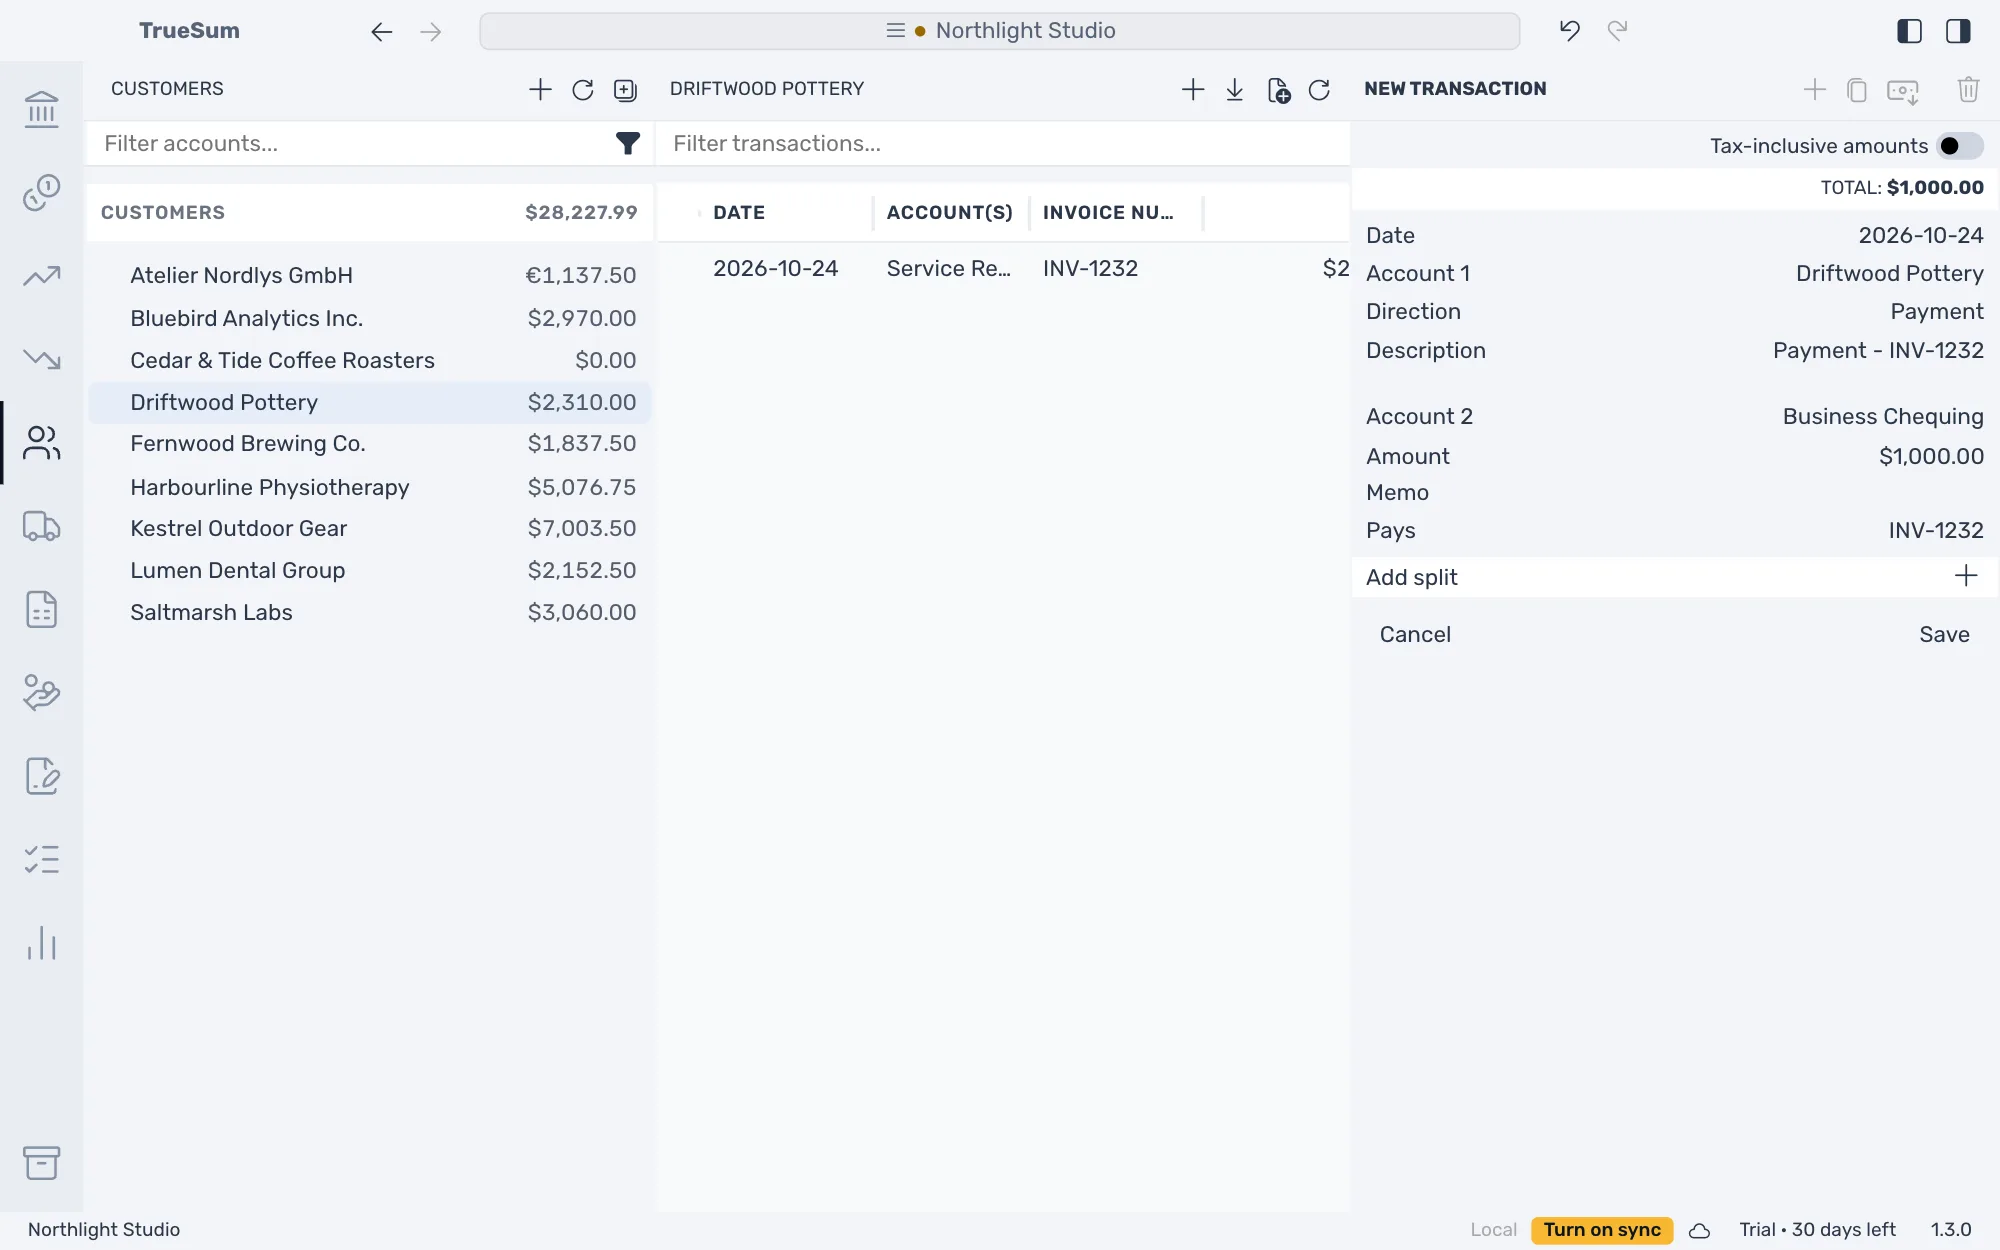
Task: Click the payment download icon in New Transaction
Action: 1903,91
